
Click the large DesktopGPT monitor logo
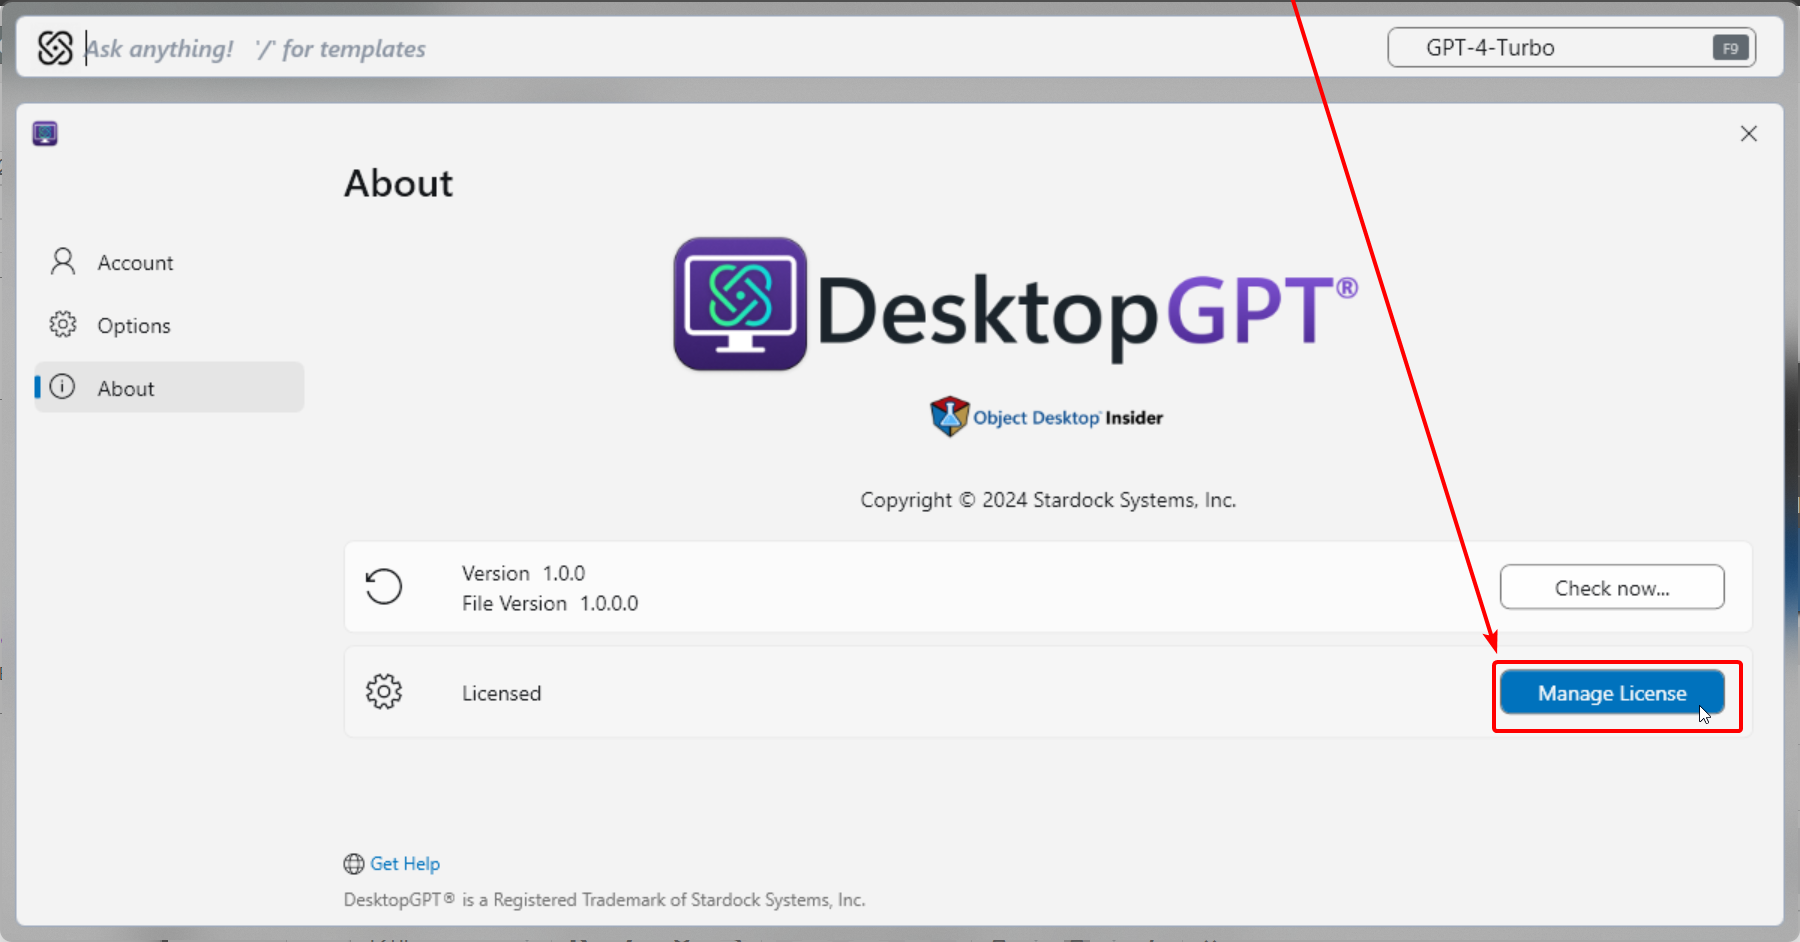coord(740,304)
